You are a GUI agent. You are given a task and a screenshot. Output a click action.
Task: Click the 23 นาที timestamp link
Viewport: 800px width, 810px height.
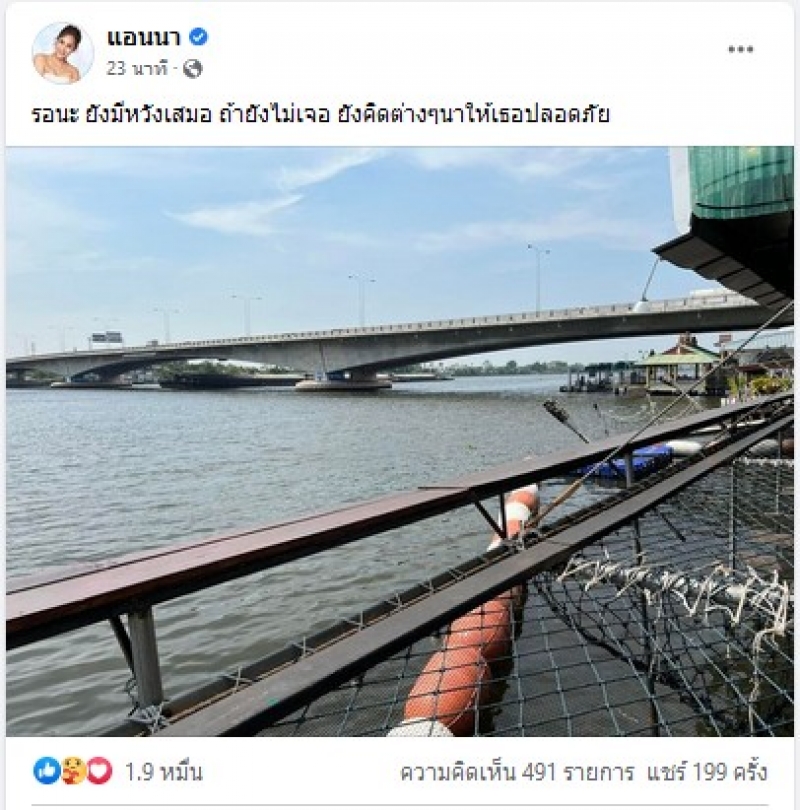137,69
